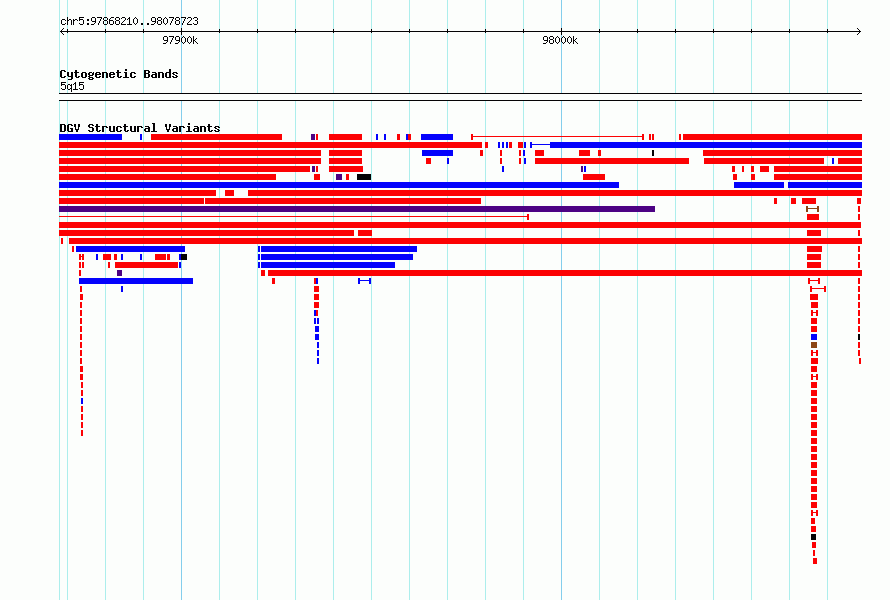The width and height of the screenshot is (890, 600).
Task: Select the thin red capped line variant in top row
Action: [x=557, y=137]
